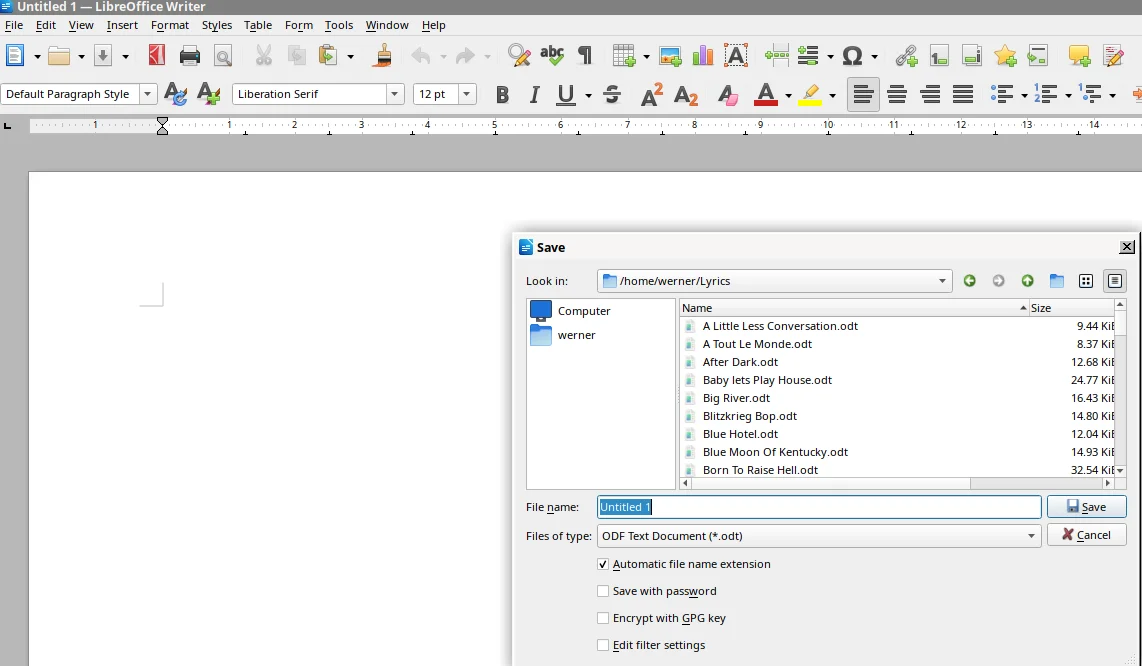Click the Save document toolbar icon
Screen dimensions: 1142x666
point(103,55)
